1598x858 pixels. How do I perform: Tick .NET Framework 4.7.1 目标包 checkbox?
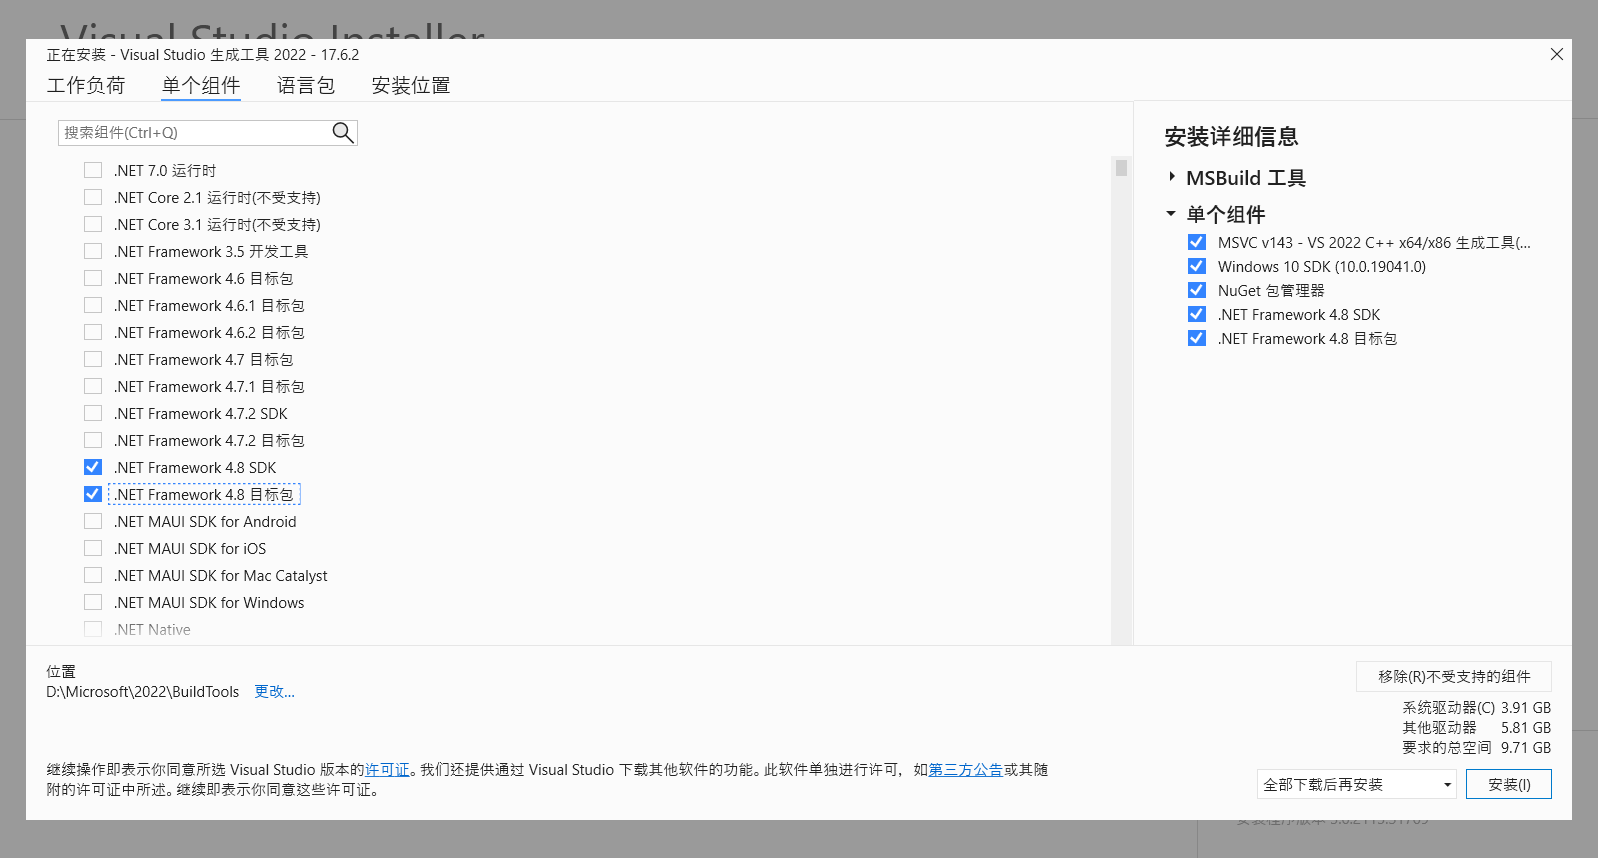point(93,386)
